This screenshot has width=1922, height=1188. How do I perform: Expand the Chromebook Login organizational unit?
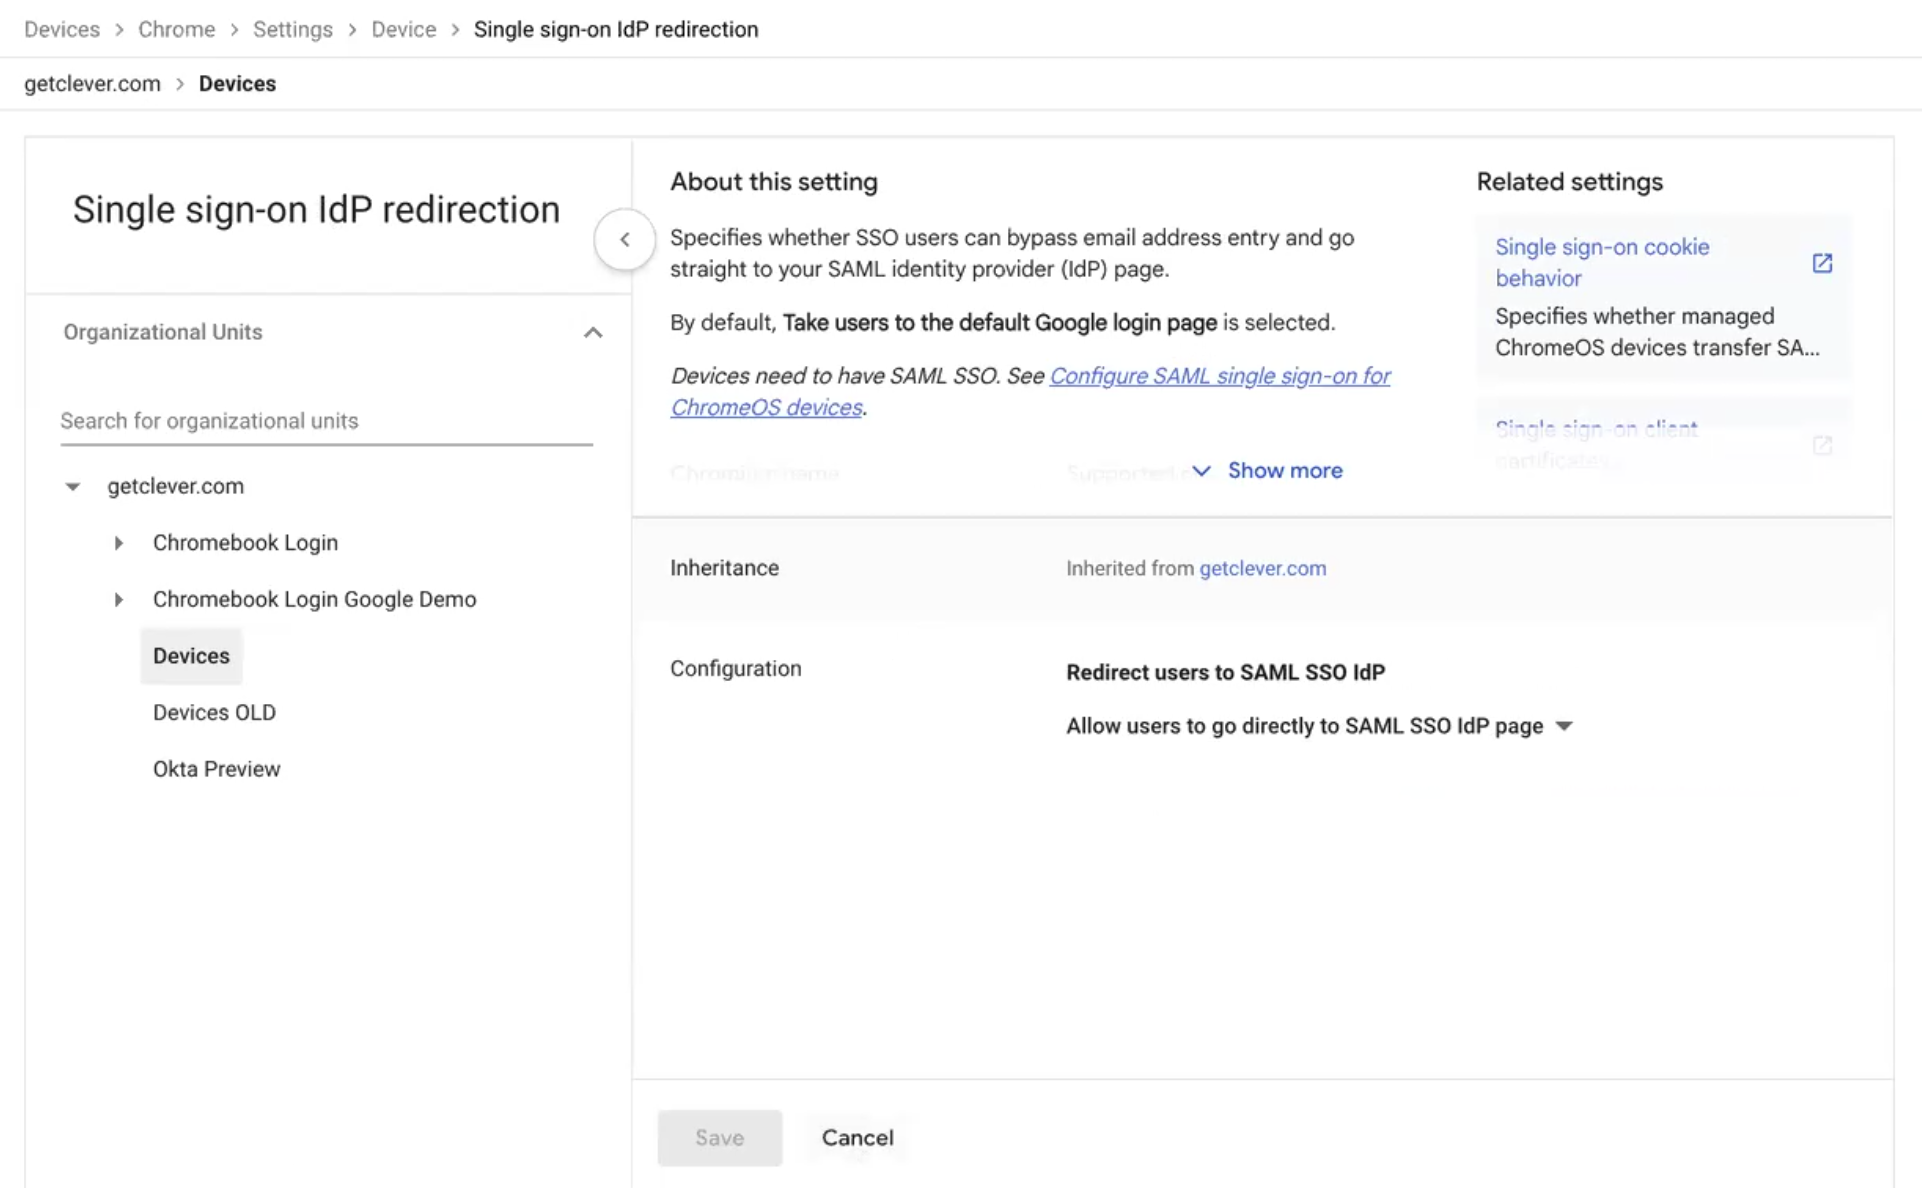coord(119,542)
